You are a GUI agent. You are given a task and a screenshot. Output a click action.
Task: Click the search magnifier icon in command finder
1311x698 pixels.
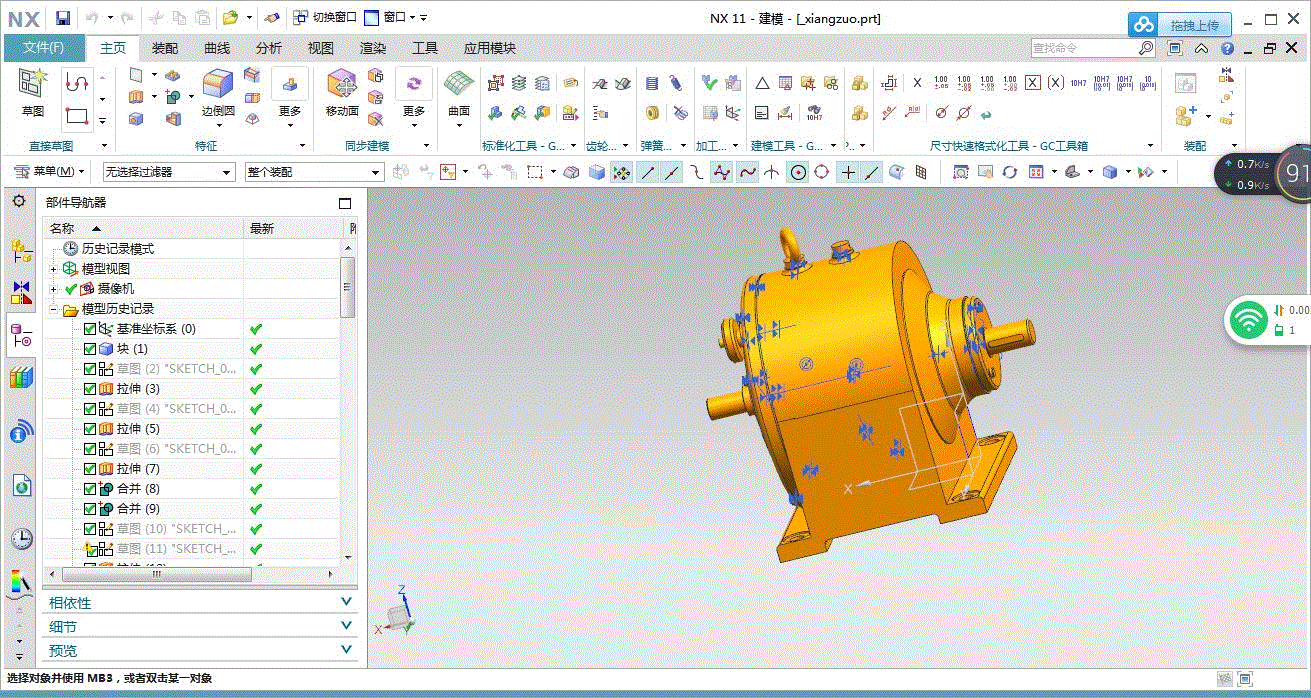tap(1146, 48)
